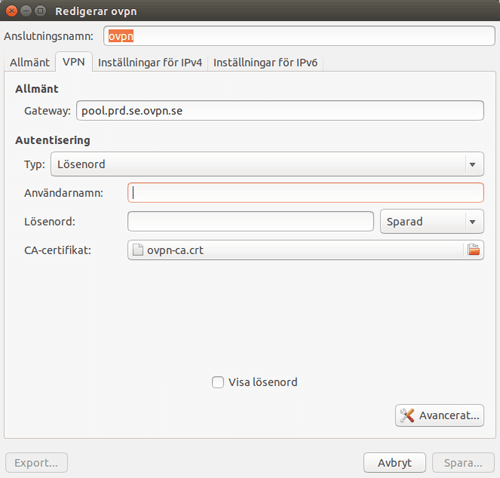
Task: Click into the Lösenord password field
Action: [x=250, y=221]
